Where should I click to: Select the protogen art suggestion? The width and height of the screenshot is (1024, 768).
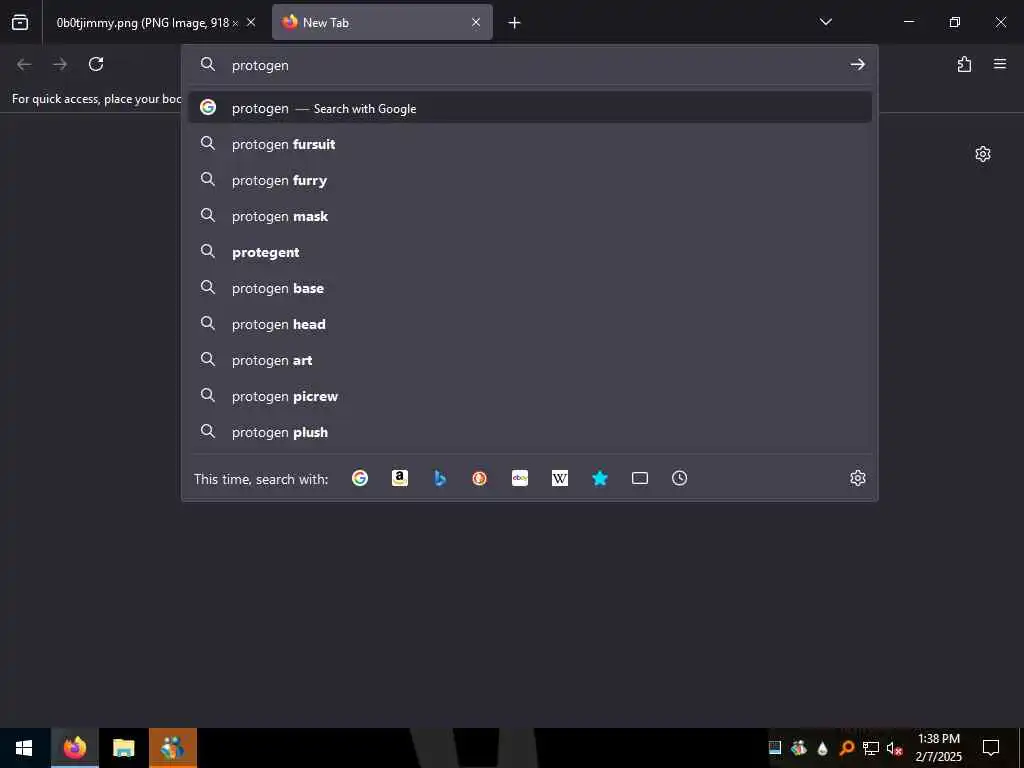click(530, 360)
